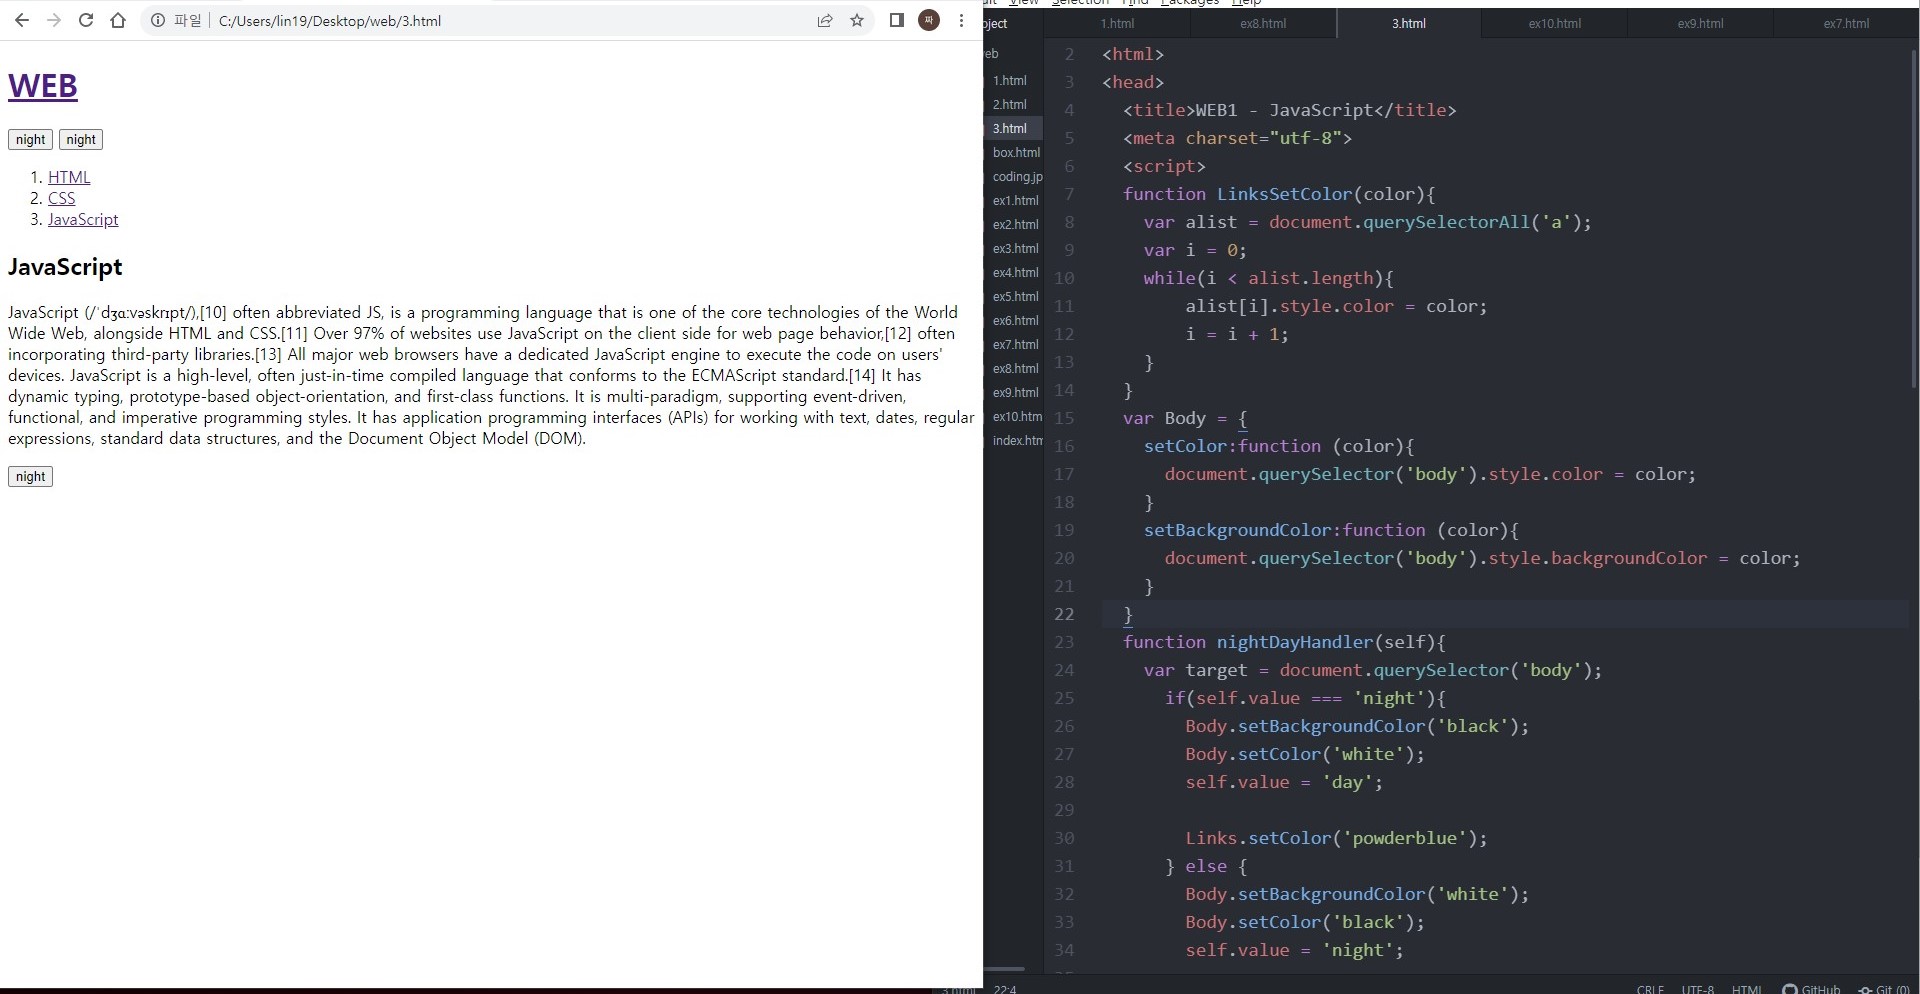Select 3.html in the project tree
The image size is (1920, 994).
(1012, 128)
